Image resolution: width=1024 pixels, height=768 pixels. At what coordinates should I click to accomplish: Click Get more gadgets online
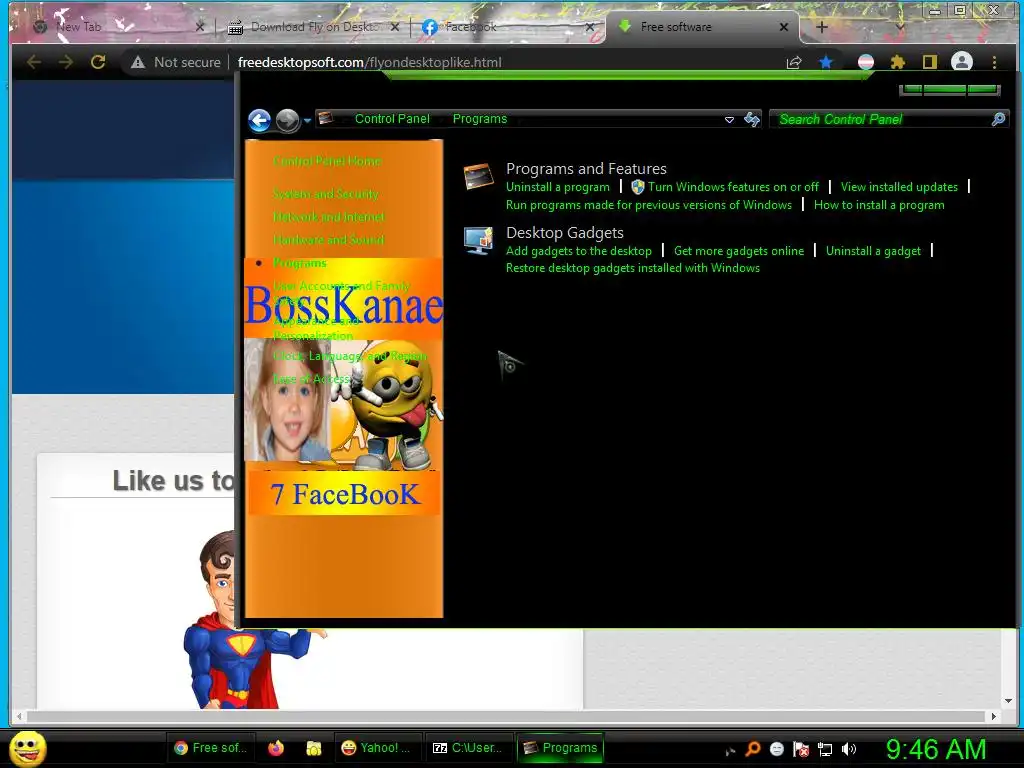(x=739, y=251)
